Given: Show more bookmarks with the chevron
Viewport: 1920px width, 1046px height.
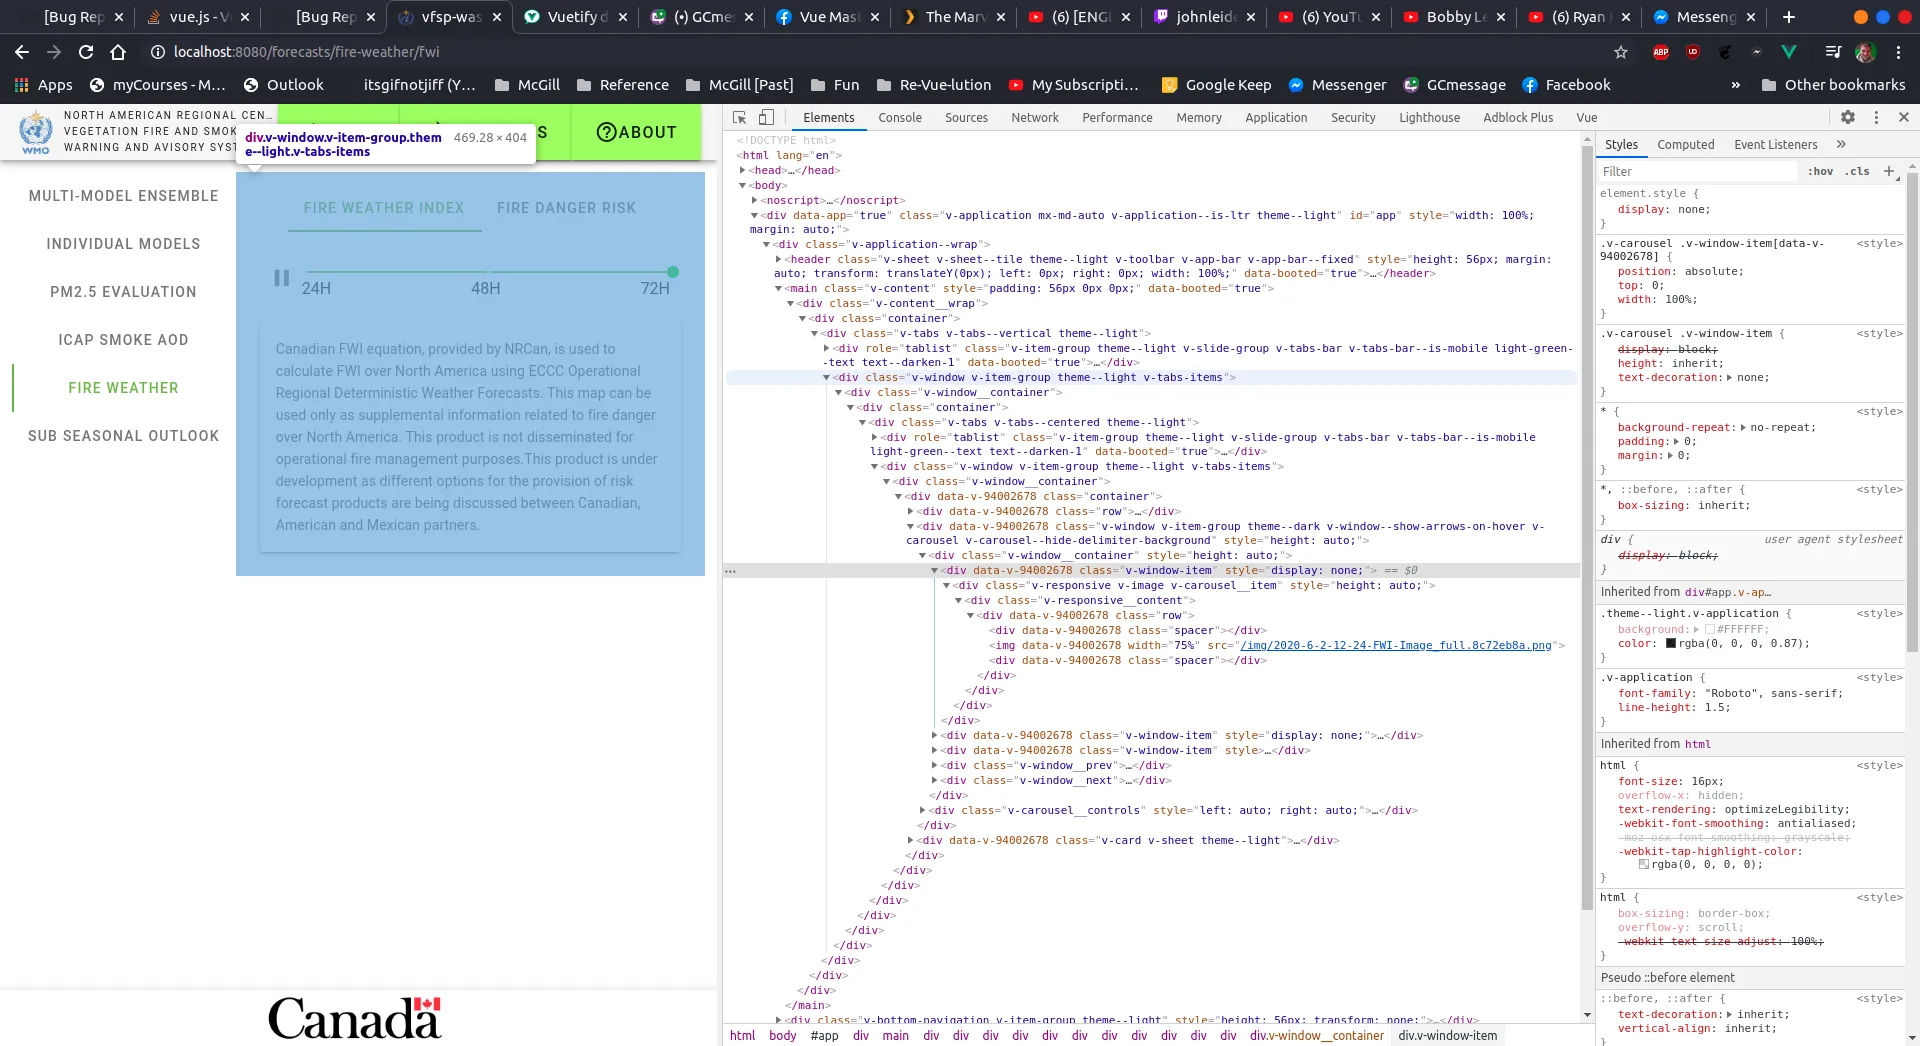Looking at the screenshot, I should 1736,85.
